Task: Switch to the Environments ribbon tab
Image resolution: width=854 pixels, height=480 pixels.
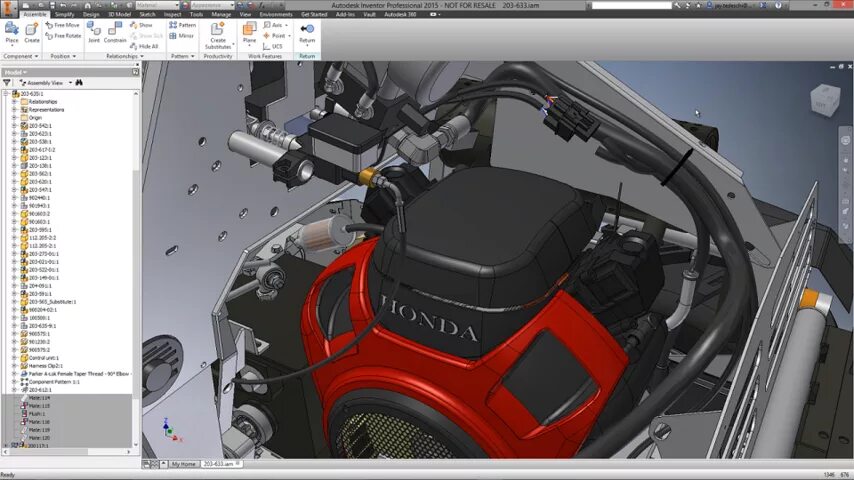Action: pyautogui.click(x=276, y=15)
